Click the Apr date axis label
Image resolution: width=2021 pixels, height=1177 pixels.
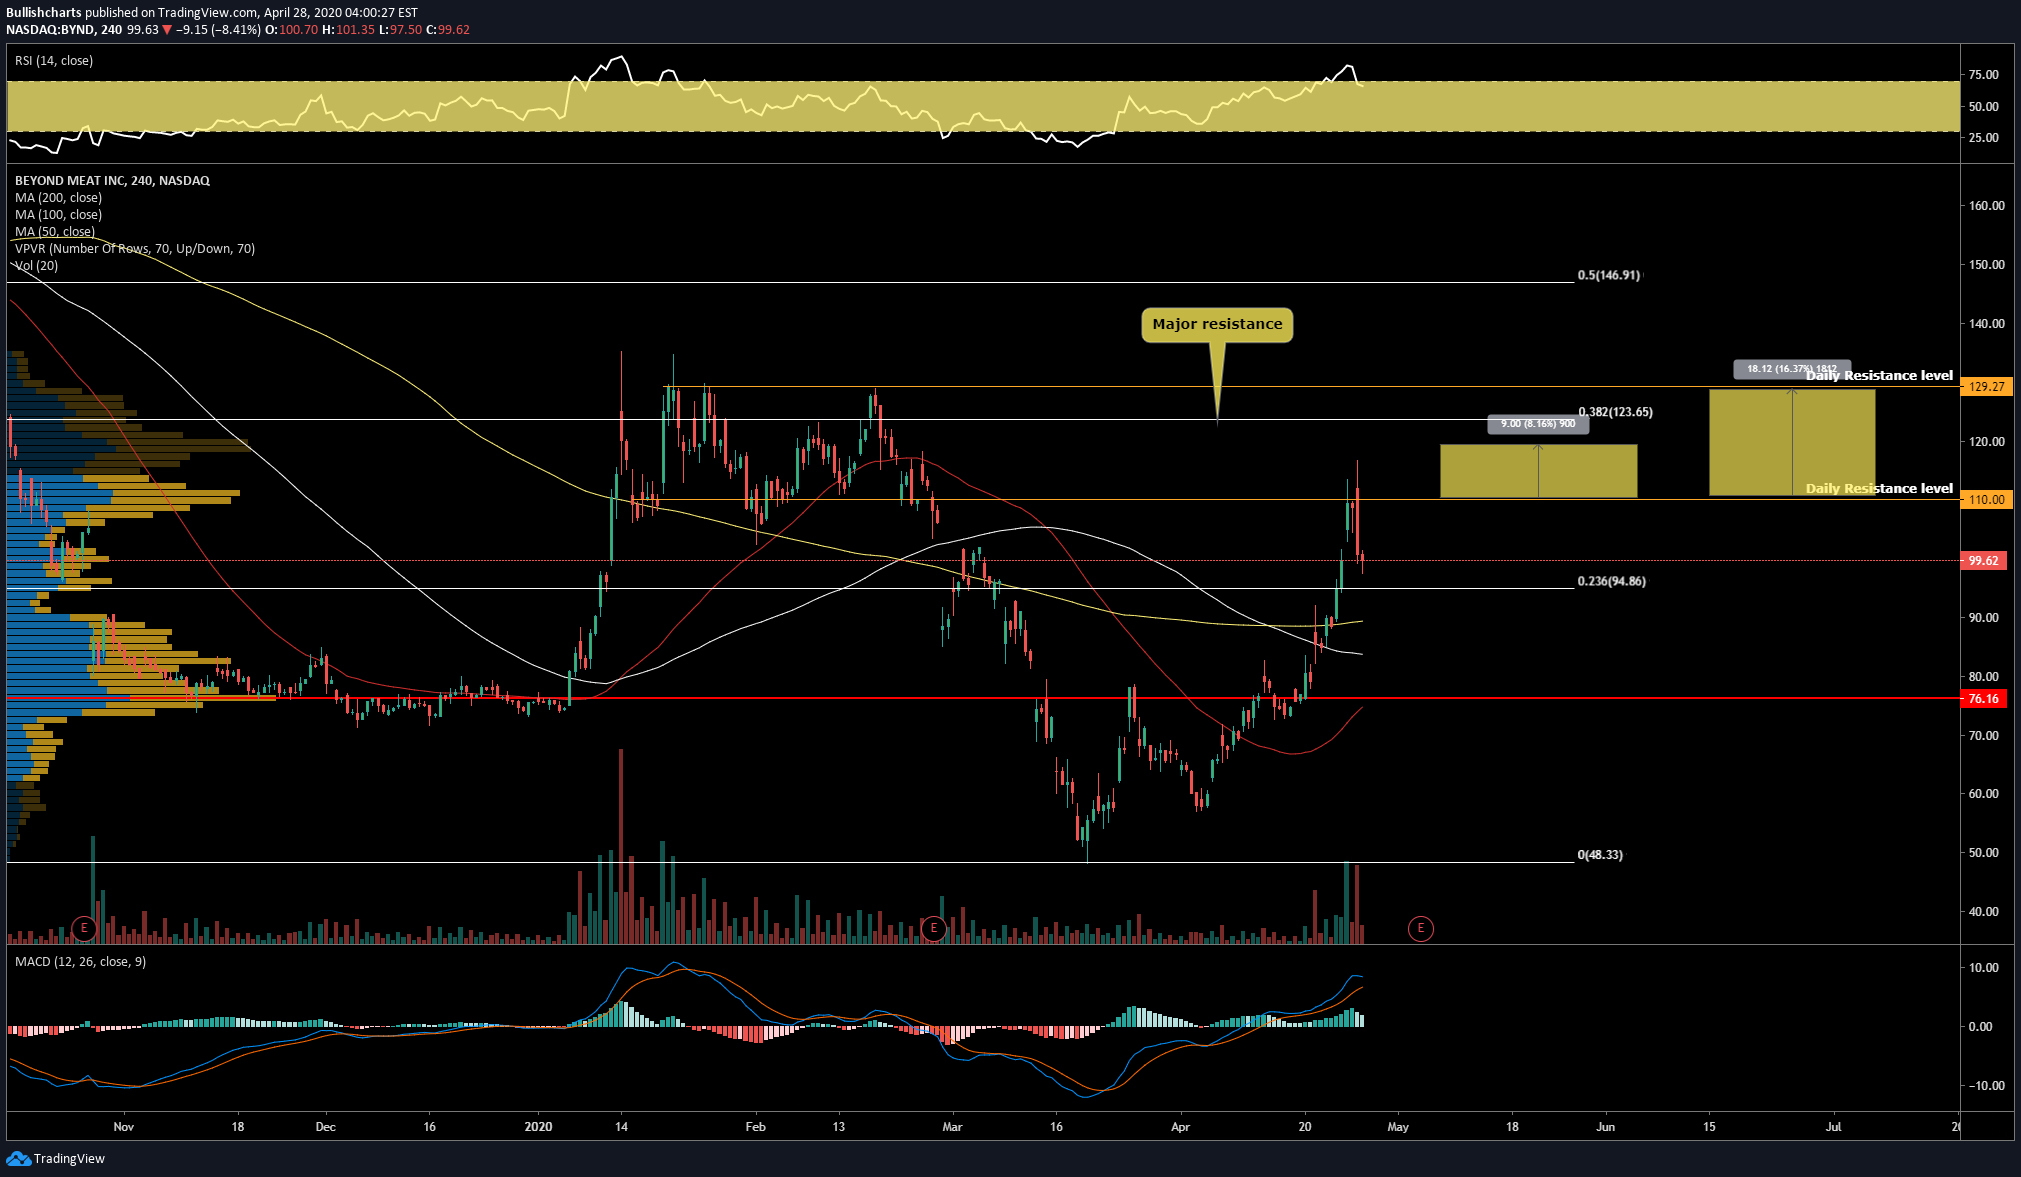[1180, 1127]
